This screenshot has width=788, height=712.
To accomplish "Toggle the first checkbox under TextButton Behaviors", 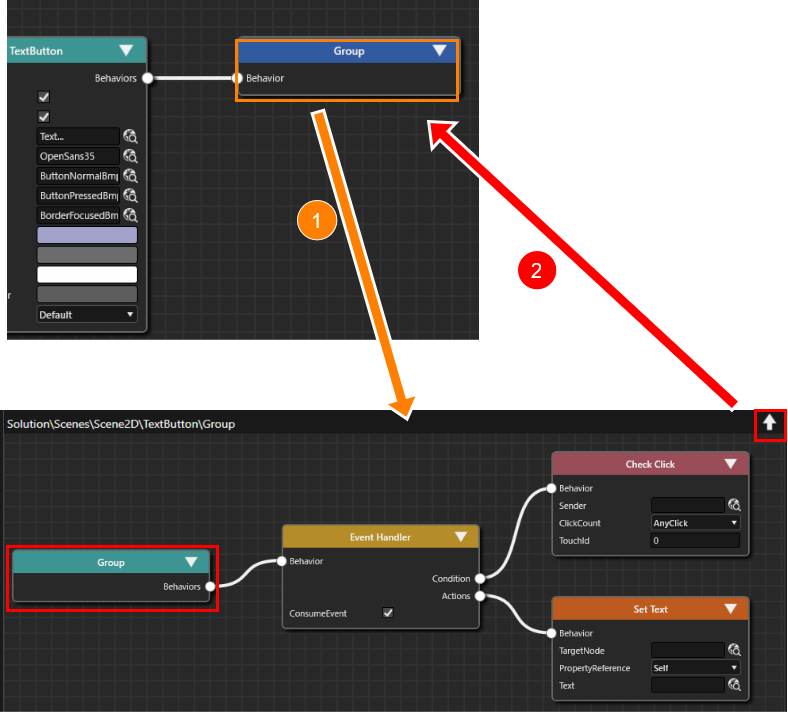I will pyautogui.click(x=44, y=96).
